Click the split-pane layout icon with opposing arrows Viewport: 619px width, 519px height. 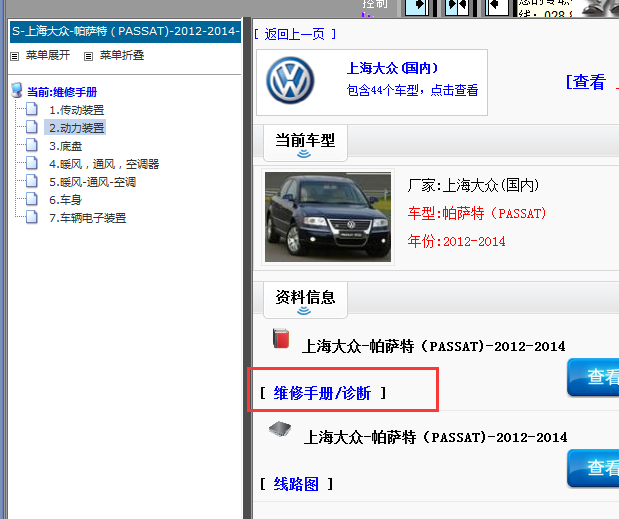tap(456, 7)
